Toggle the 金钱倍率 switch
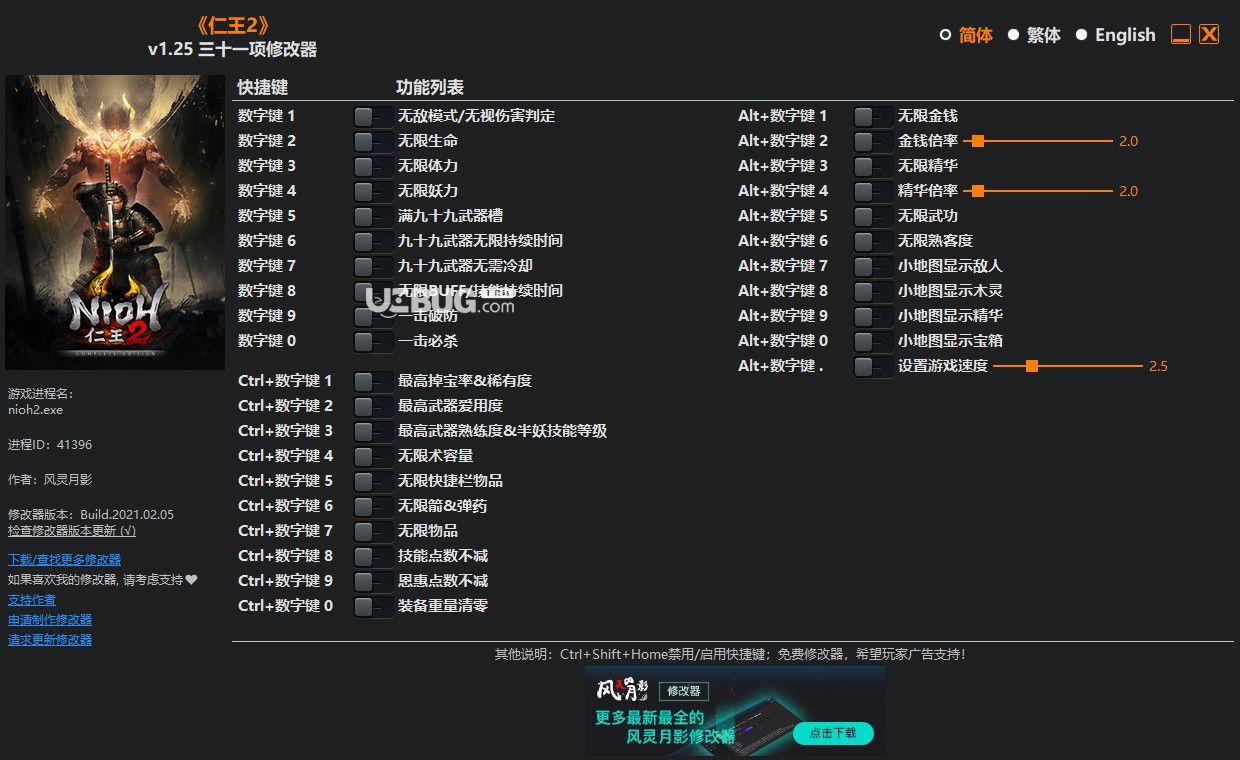The height and width of the screenshot is (760, 1240). point(873,141)
